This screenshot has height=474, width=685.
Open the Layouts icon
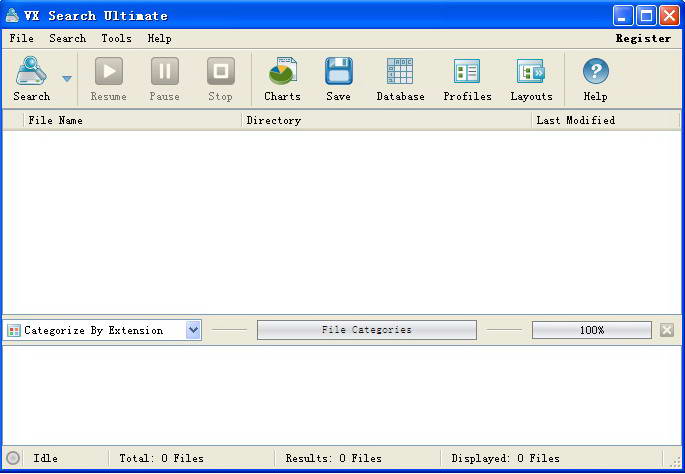(531, 71)
